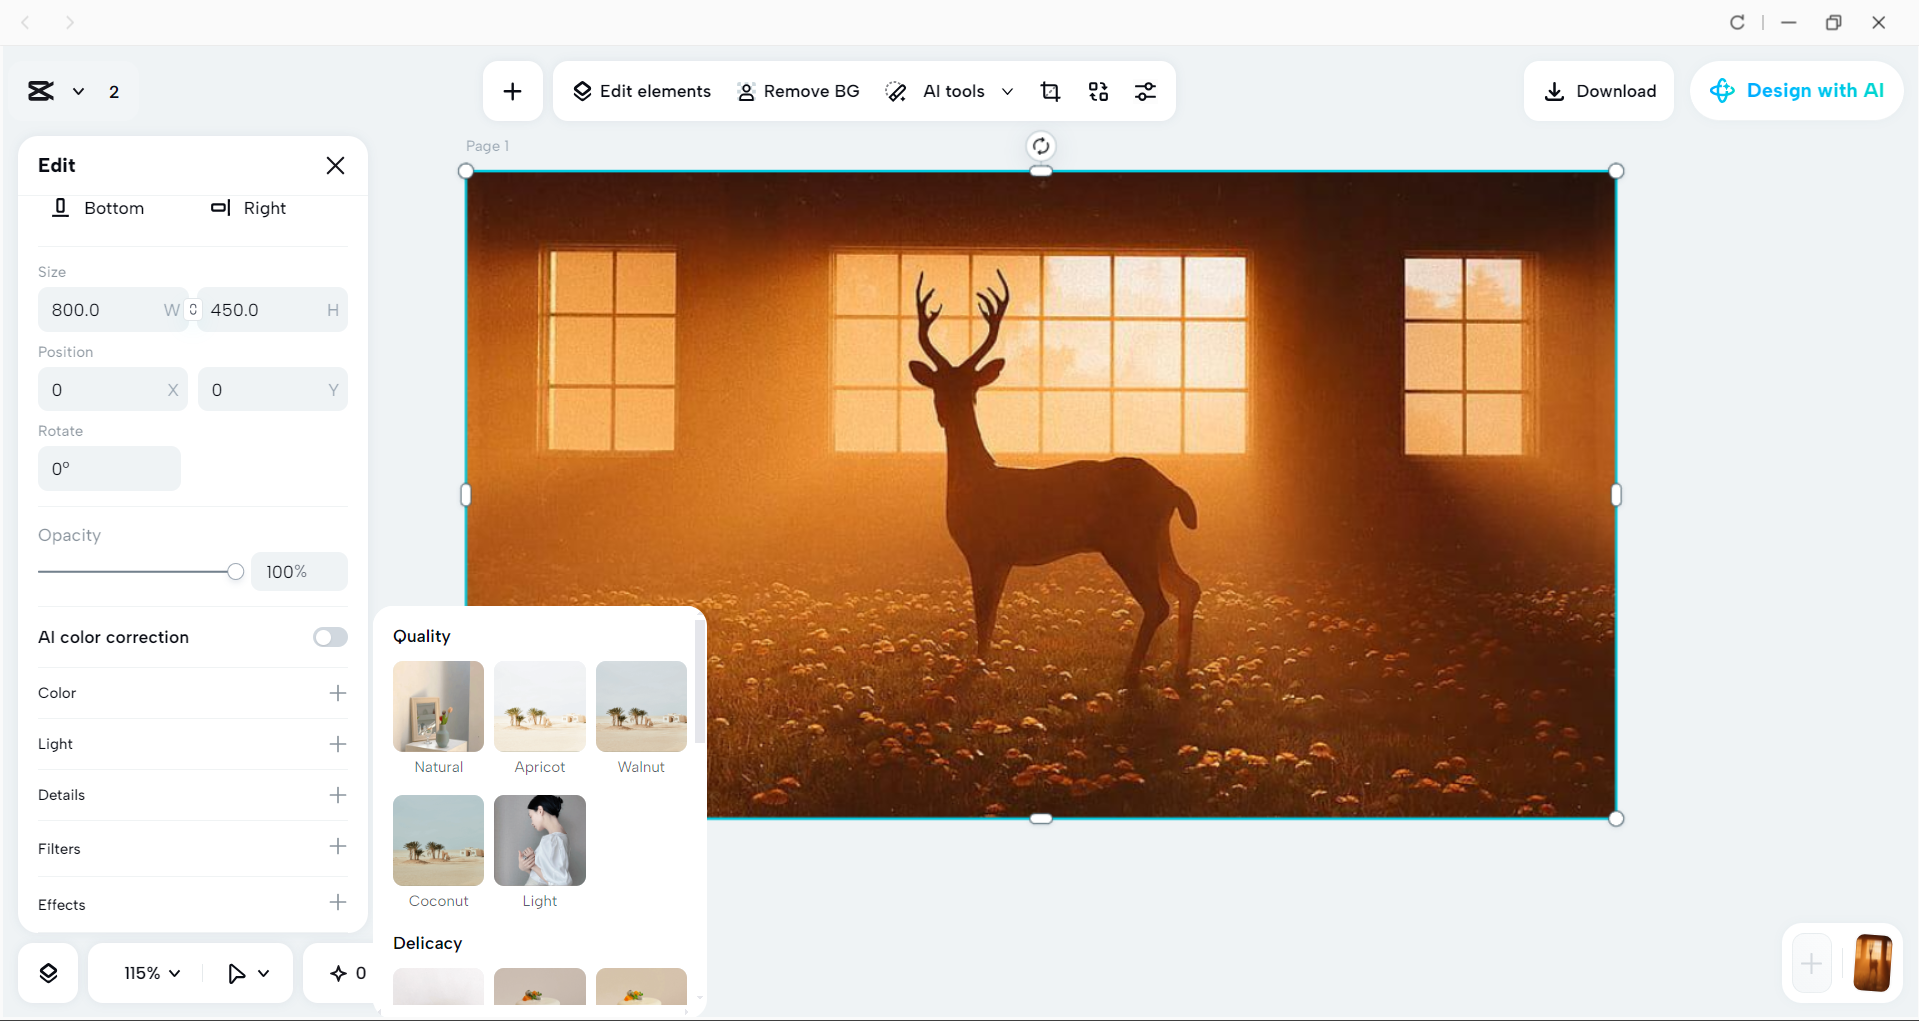Open the 115% zoom level dropdown

click(x=148, y=972)
